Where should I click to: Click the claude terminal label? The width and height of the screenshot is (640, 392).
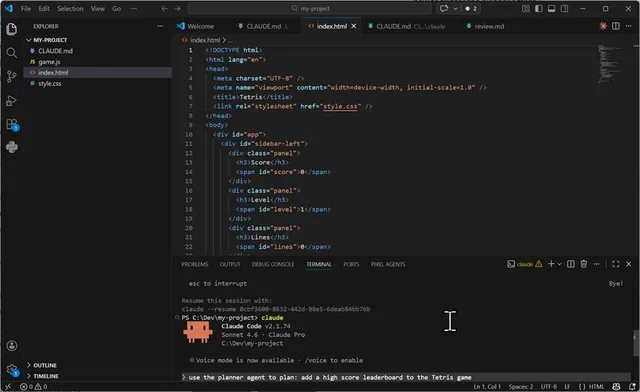pyautogui.click(x=524, y=264)
